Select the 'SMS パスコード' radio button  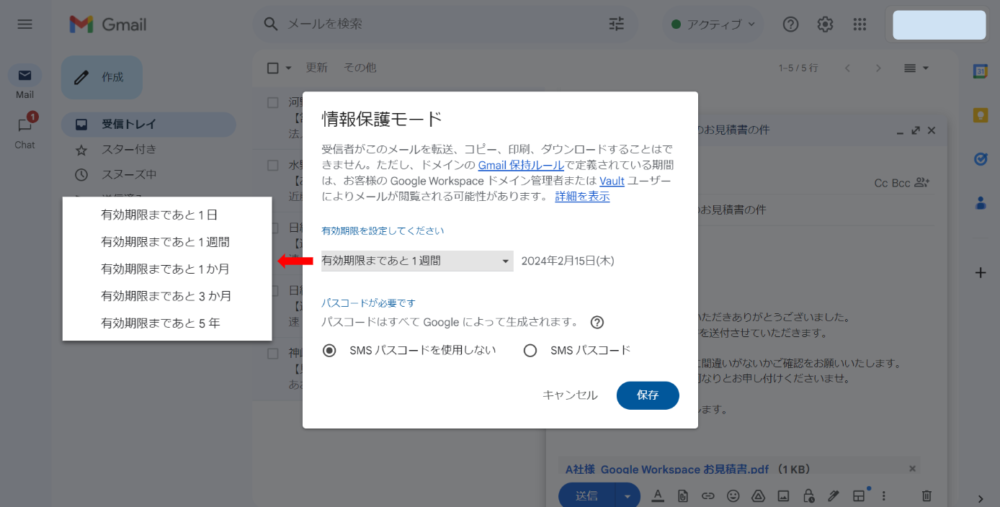(530, 350)
